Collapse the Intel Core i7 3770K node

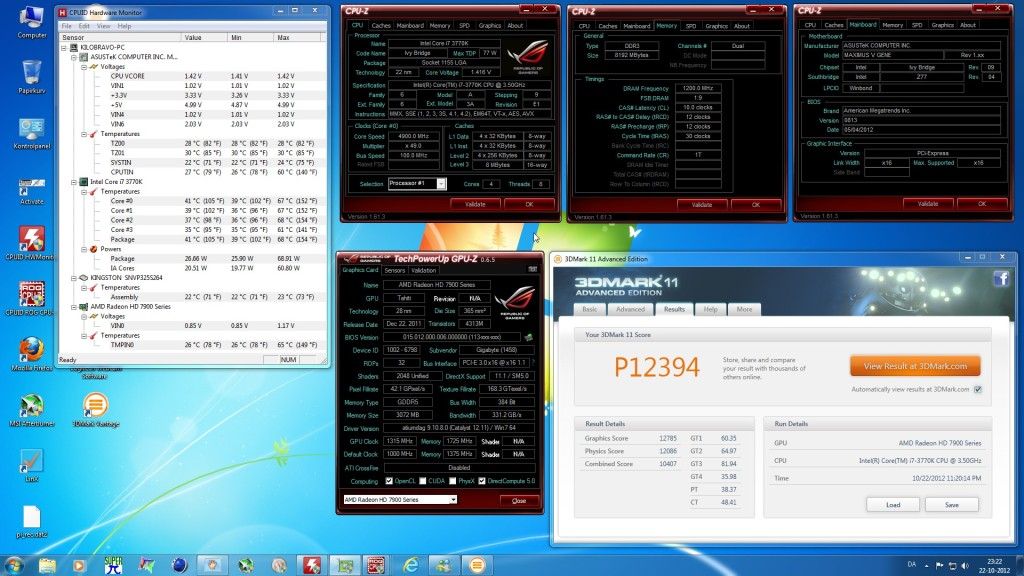pyautogui.click(x=74, y=182)
